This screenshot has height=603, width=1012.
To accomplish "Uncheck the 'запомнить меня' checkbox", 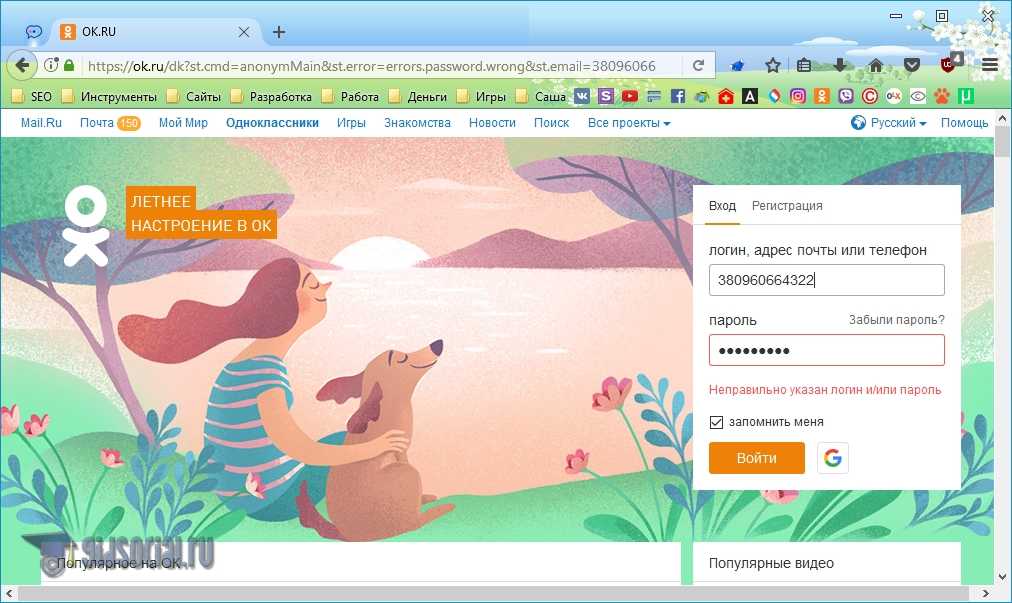I will (x=716, y=422).
